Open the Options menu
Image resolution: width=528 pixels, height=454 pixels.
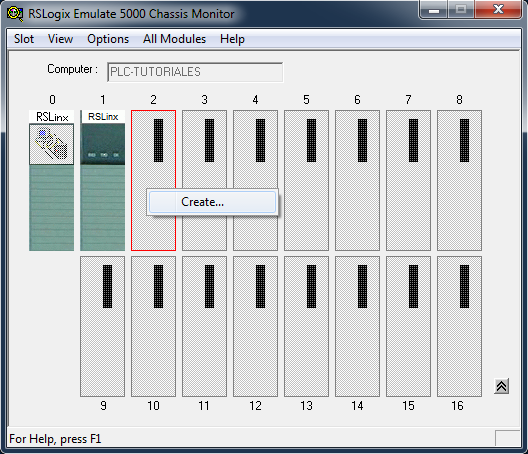(x=108, y=39)
